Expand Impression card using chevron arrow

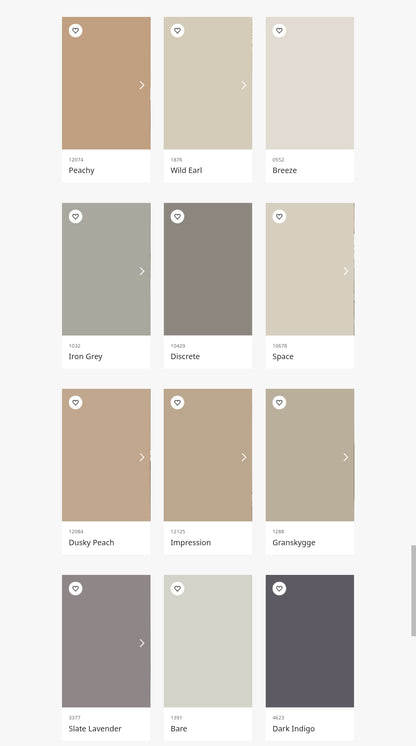point(244,457)
